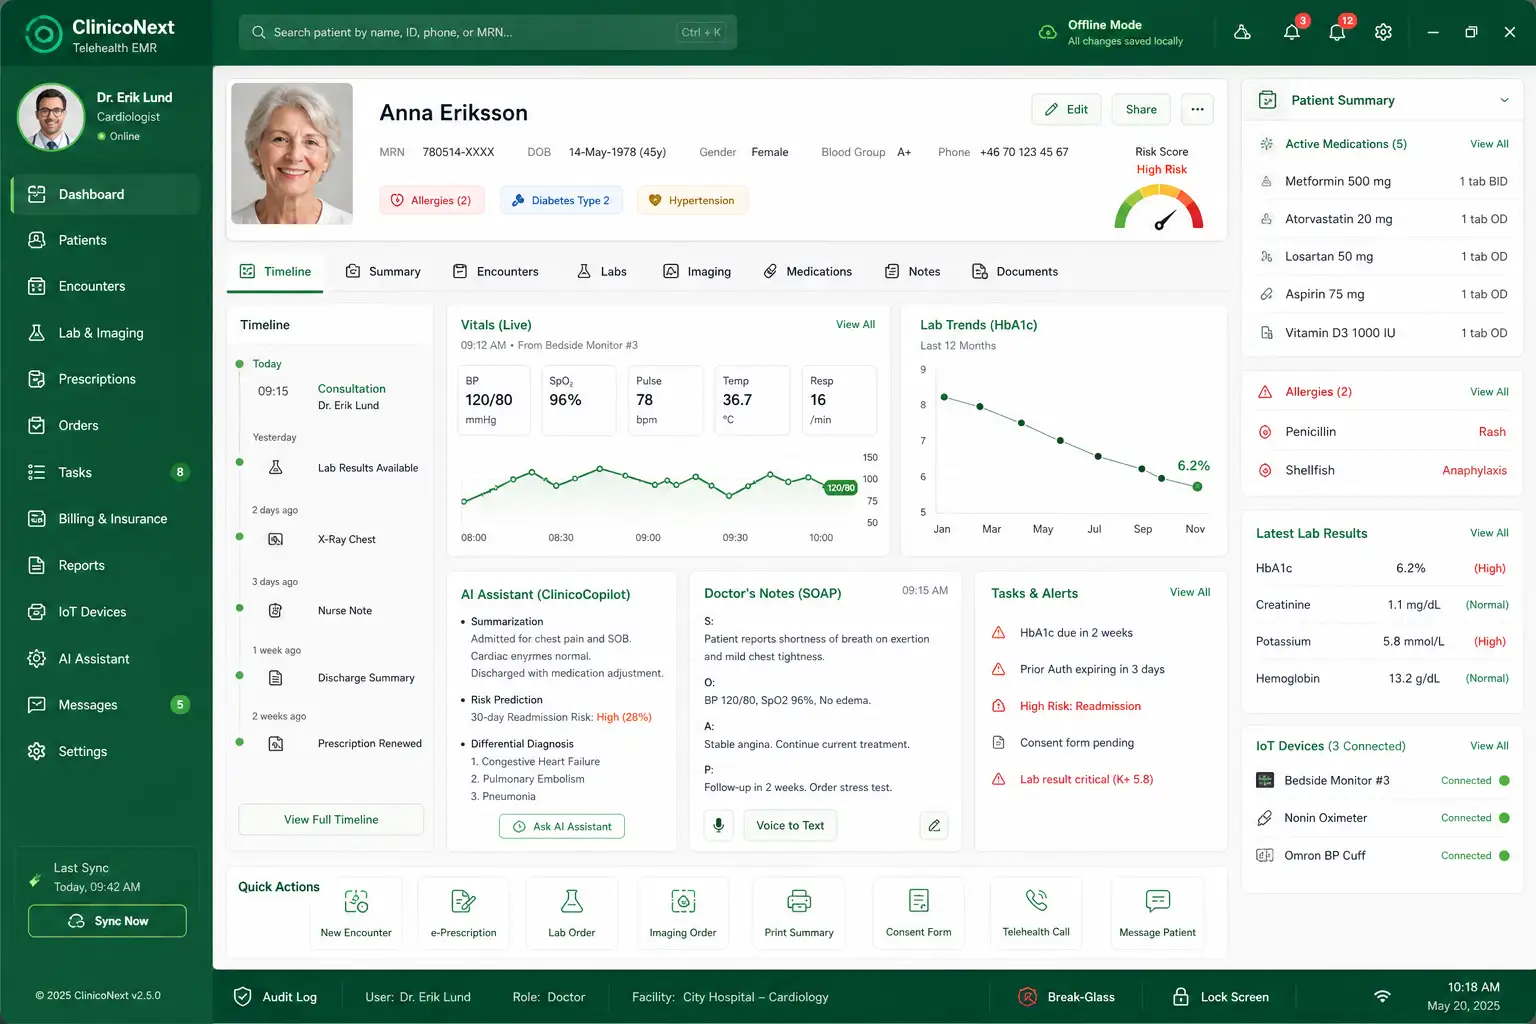The height and width of the screenshot is (1024, 1536).
Task: Edit the SOAP note pencil icon
Action: [x=934, y=825]
